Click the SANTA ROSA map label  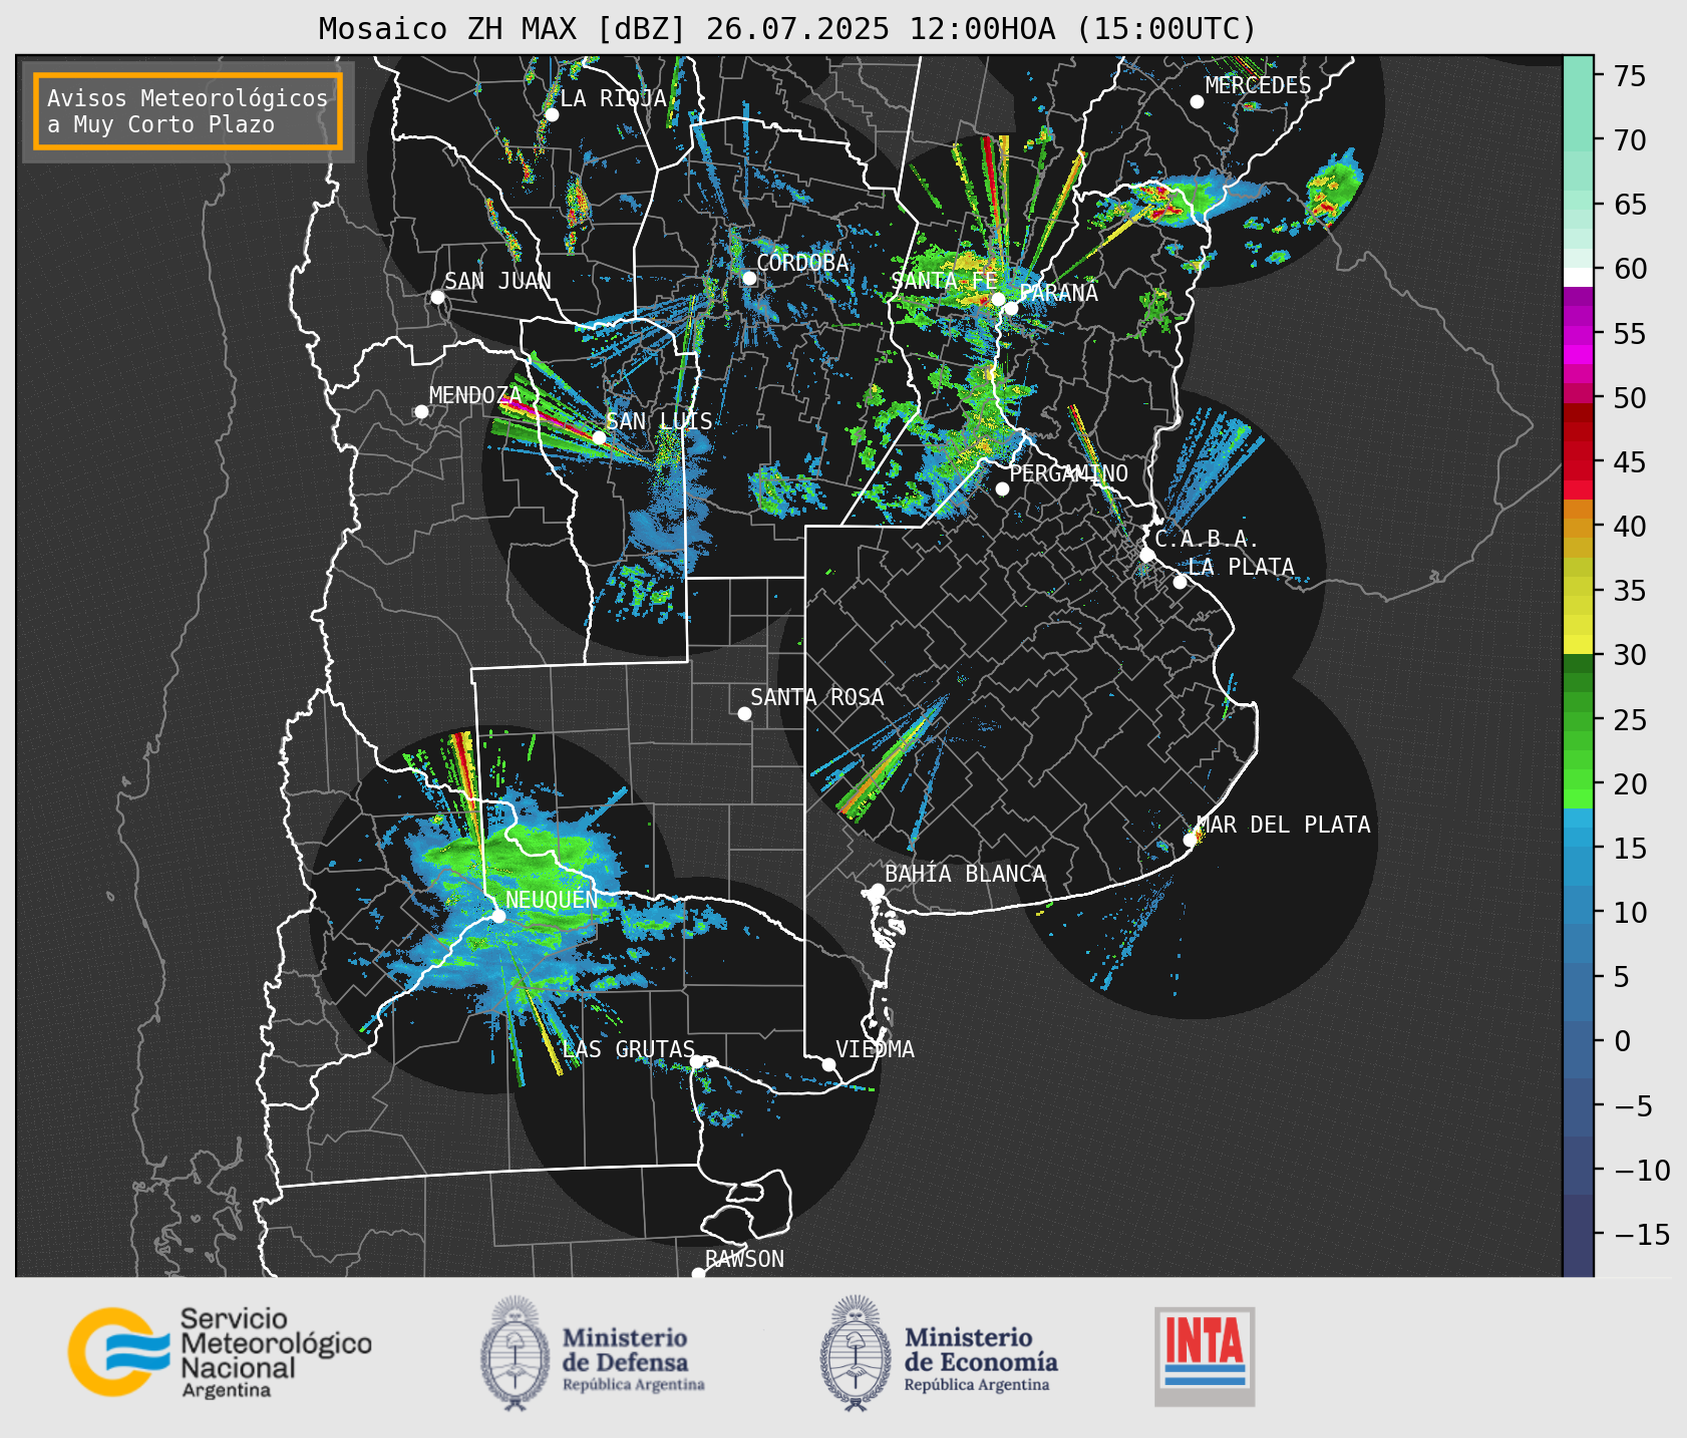(x=817, y=697)
